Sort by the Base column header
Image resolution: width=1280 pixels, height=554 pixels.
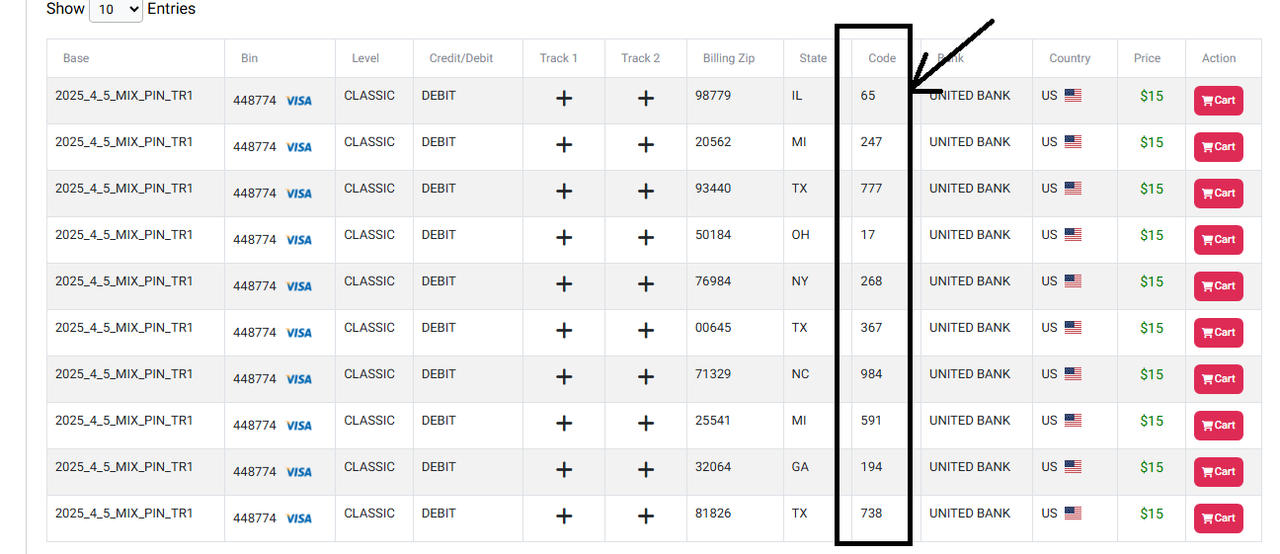click(x=76, y=58)
